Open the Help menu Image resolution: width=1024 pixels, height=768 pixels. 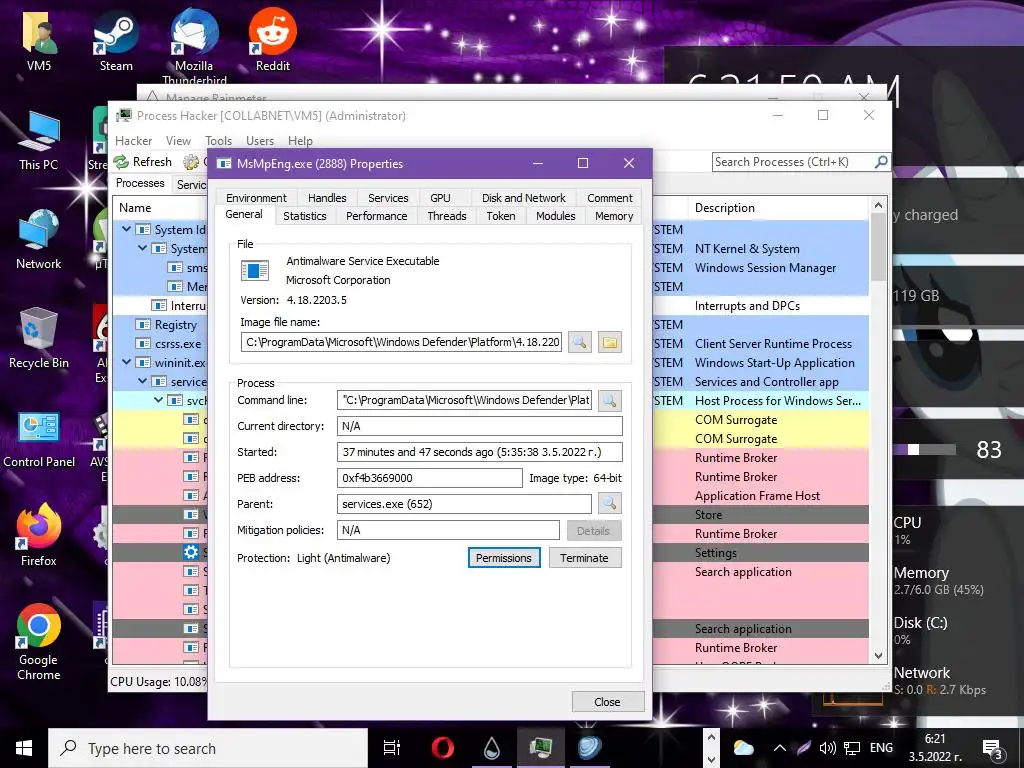(300, 141)
